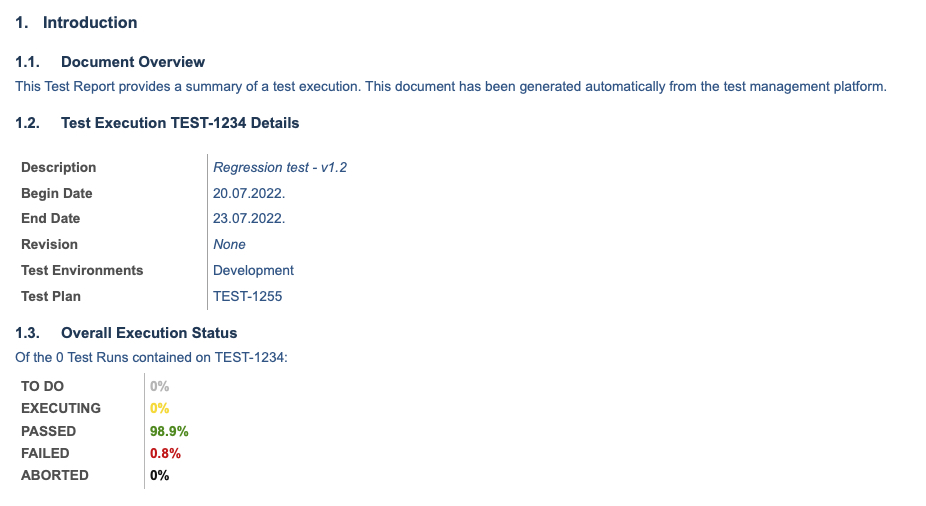Click the Regression test - v1.2 description
The width and height of the screenshot is (926, 506).
(x=280, y=168)
